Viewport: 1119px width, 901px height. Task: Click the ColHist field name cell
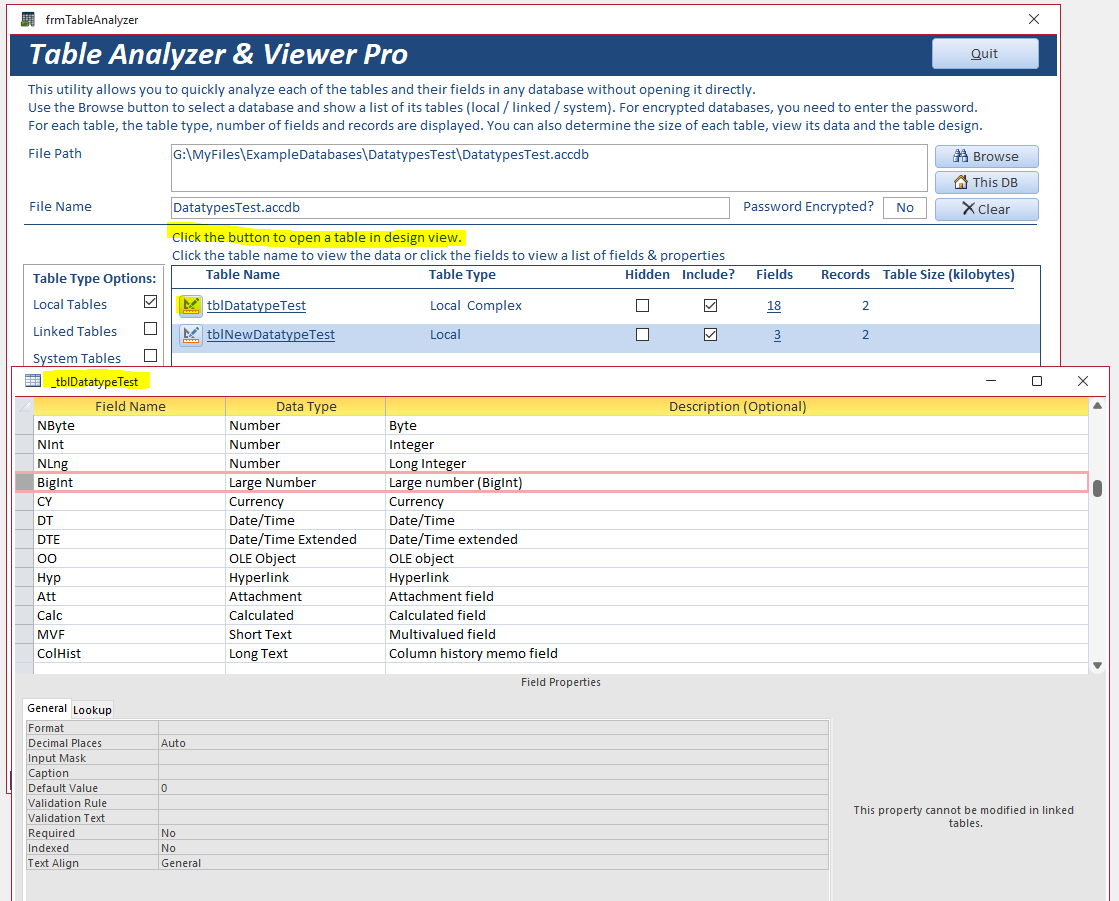click(x=130, y=653)
